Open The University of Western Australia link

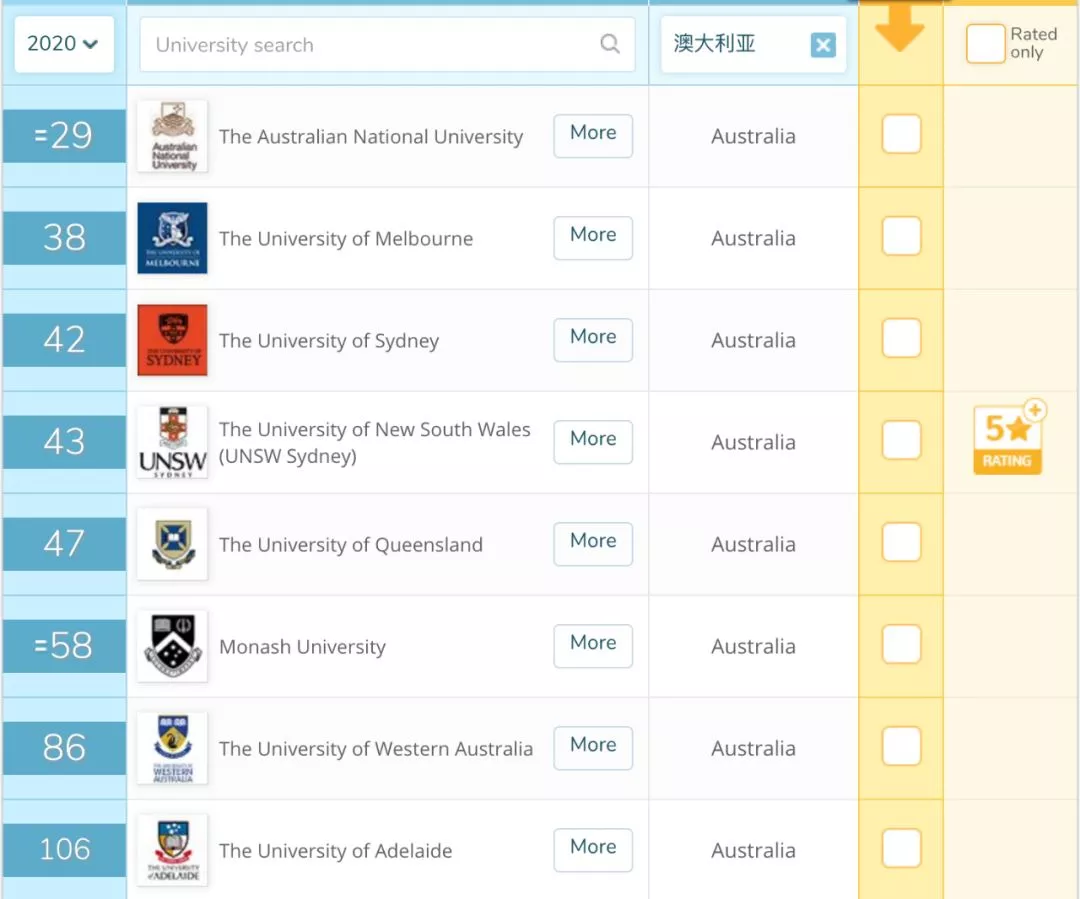click(376, 749)
